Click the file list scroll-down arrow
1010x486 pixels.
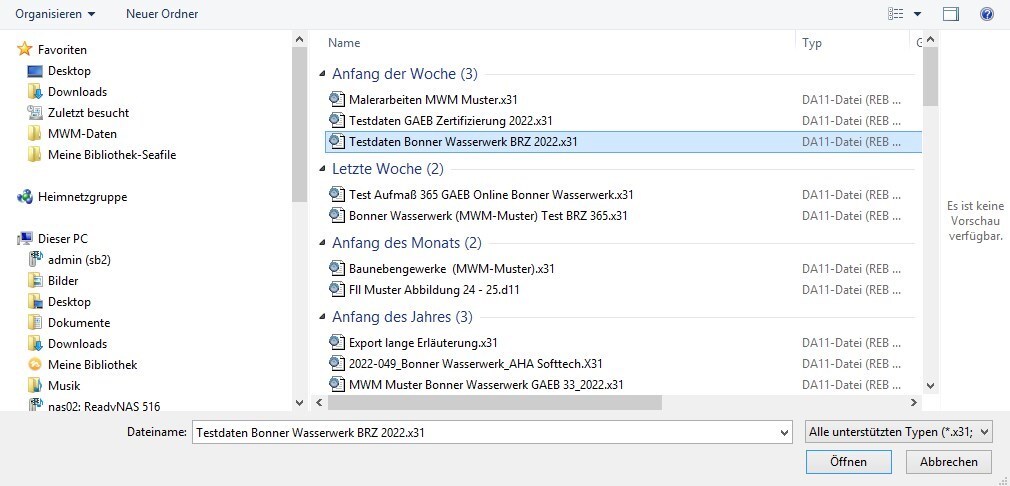[929, 385]
